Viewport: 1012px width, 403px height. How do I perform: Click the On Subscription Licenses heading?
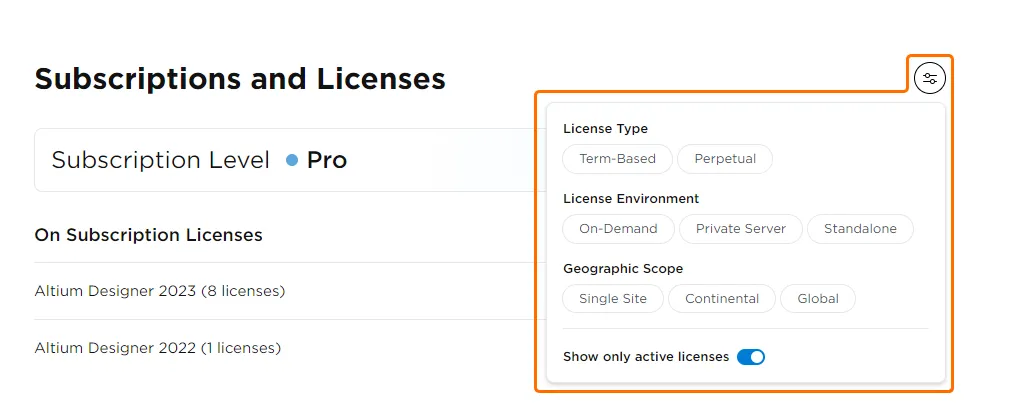point(149,235)
